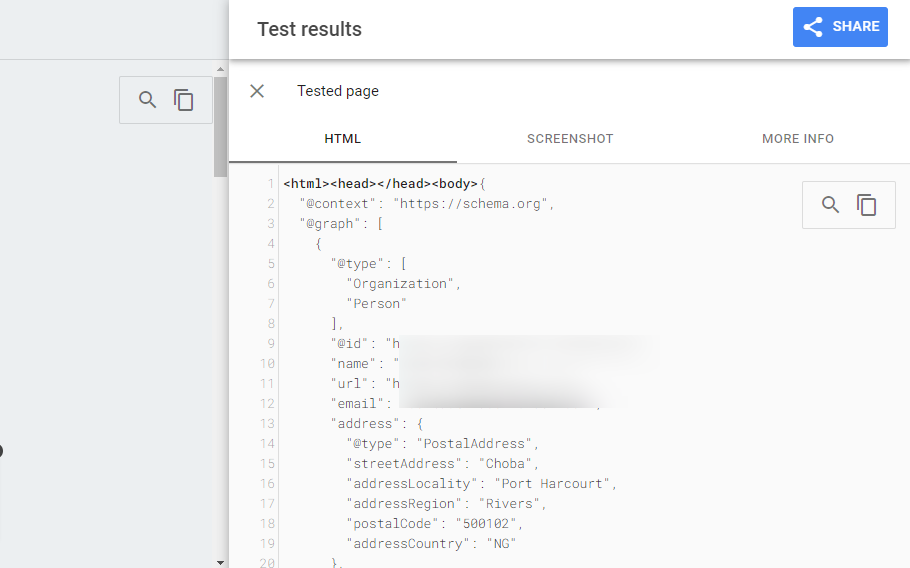Click the copy icon in left pane

183,100
